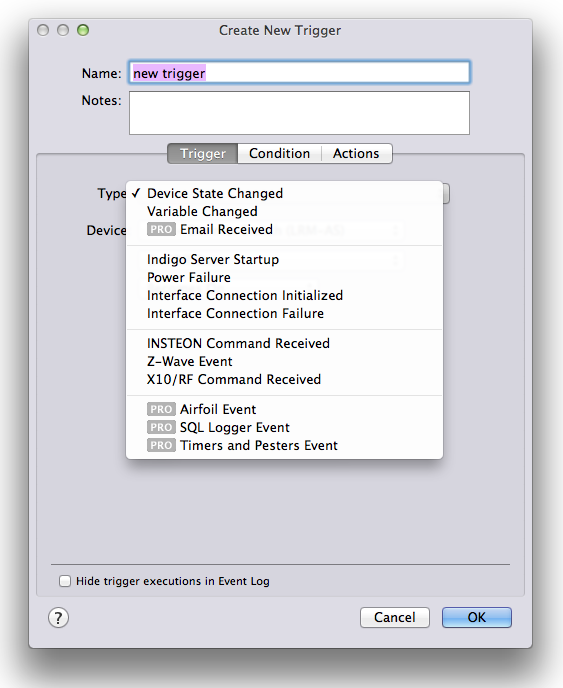Choose Power Failure trigger type
This screenshot has height=688, width=563.
[x=284, y=277]
